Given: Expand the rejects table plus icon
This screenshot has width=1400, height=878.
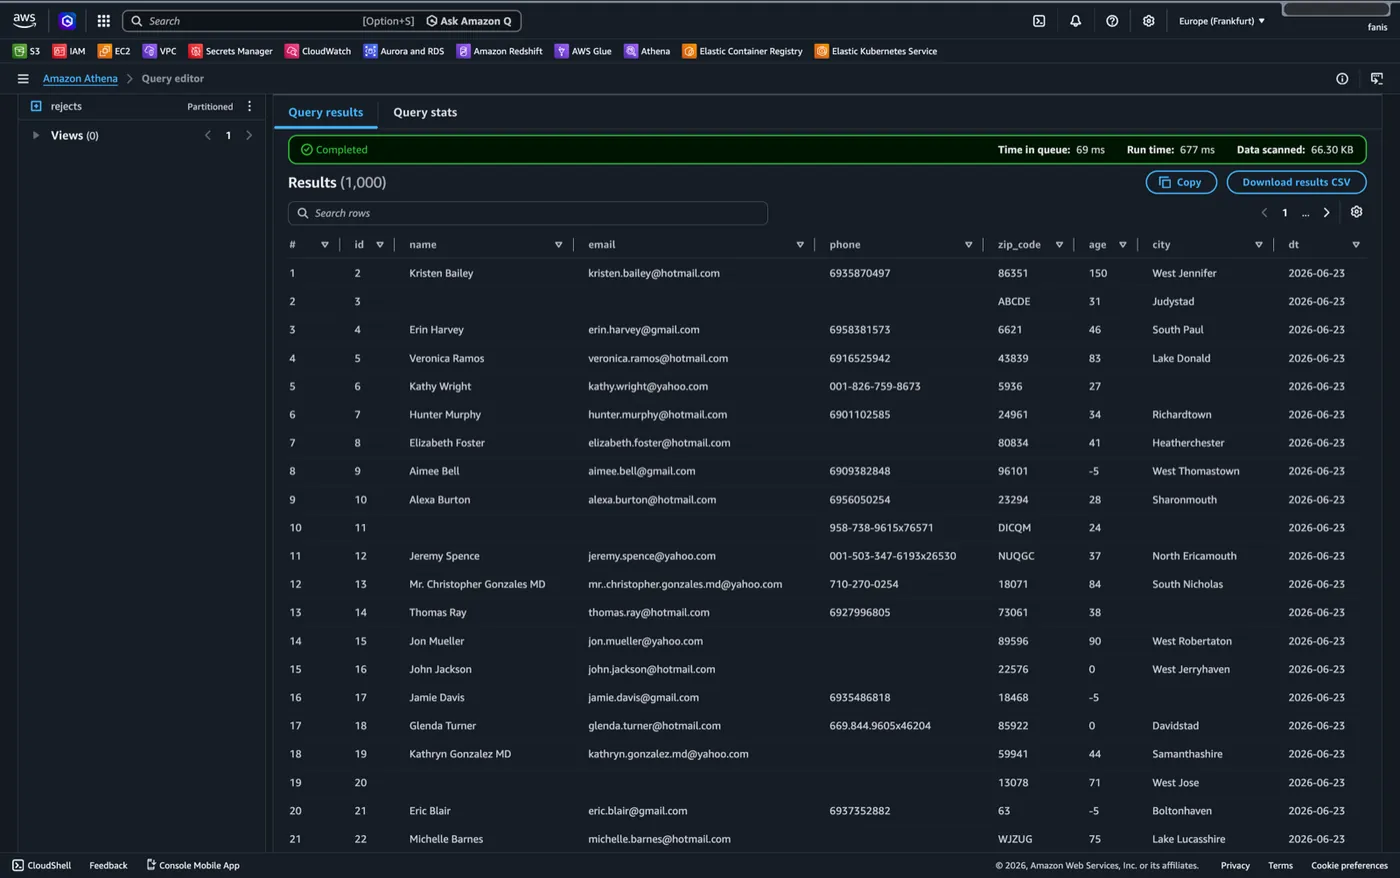Looking at the screenshot, I should (36, 106).
